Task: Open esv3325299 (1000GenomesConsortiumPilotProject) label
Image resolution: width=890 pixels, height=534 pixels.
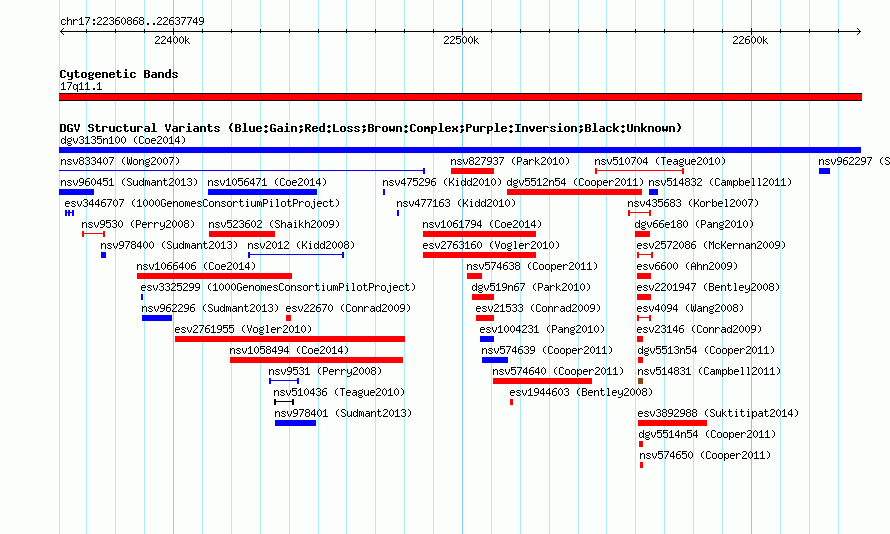Action: tap(278, 287)
